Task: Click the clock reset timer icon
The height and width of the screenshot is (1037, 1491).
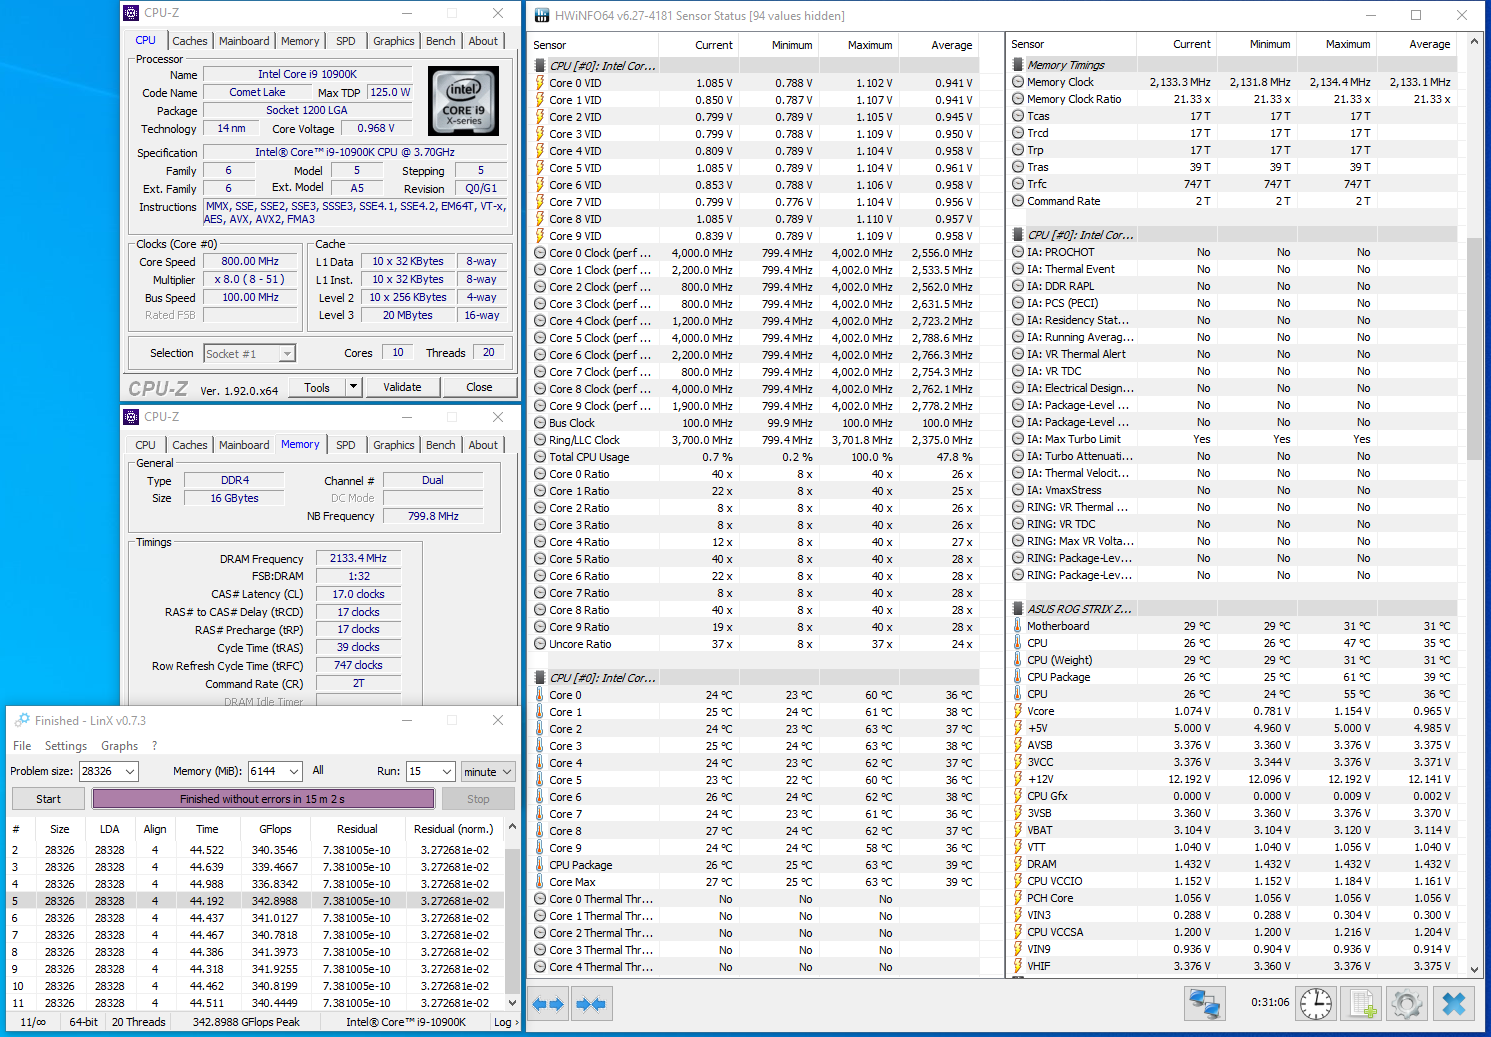Action: (1316, 1003)
